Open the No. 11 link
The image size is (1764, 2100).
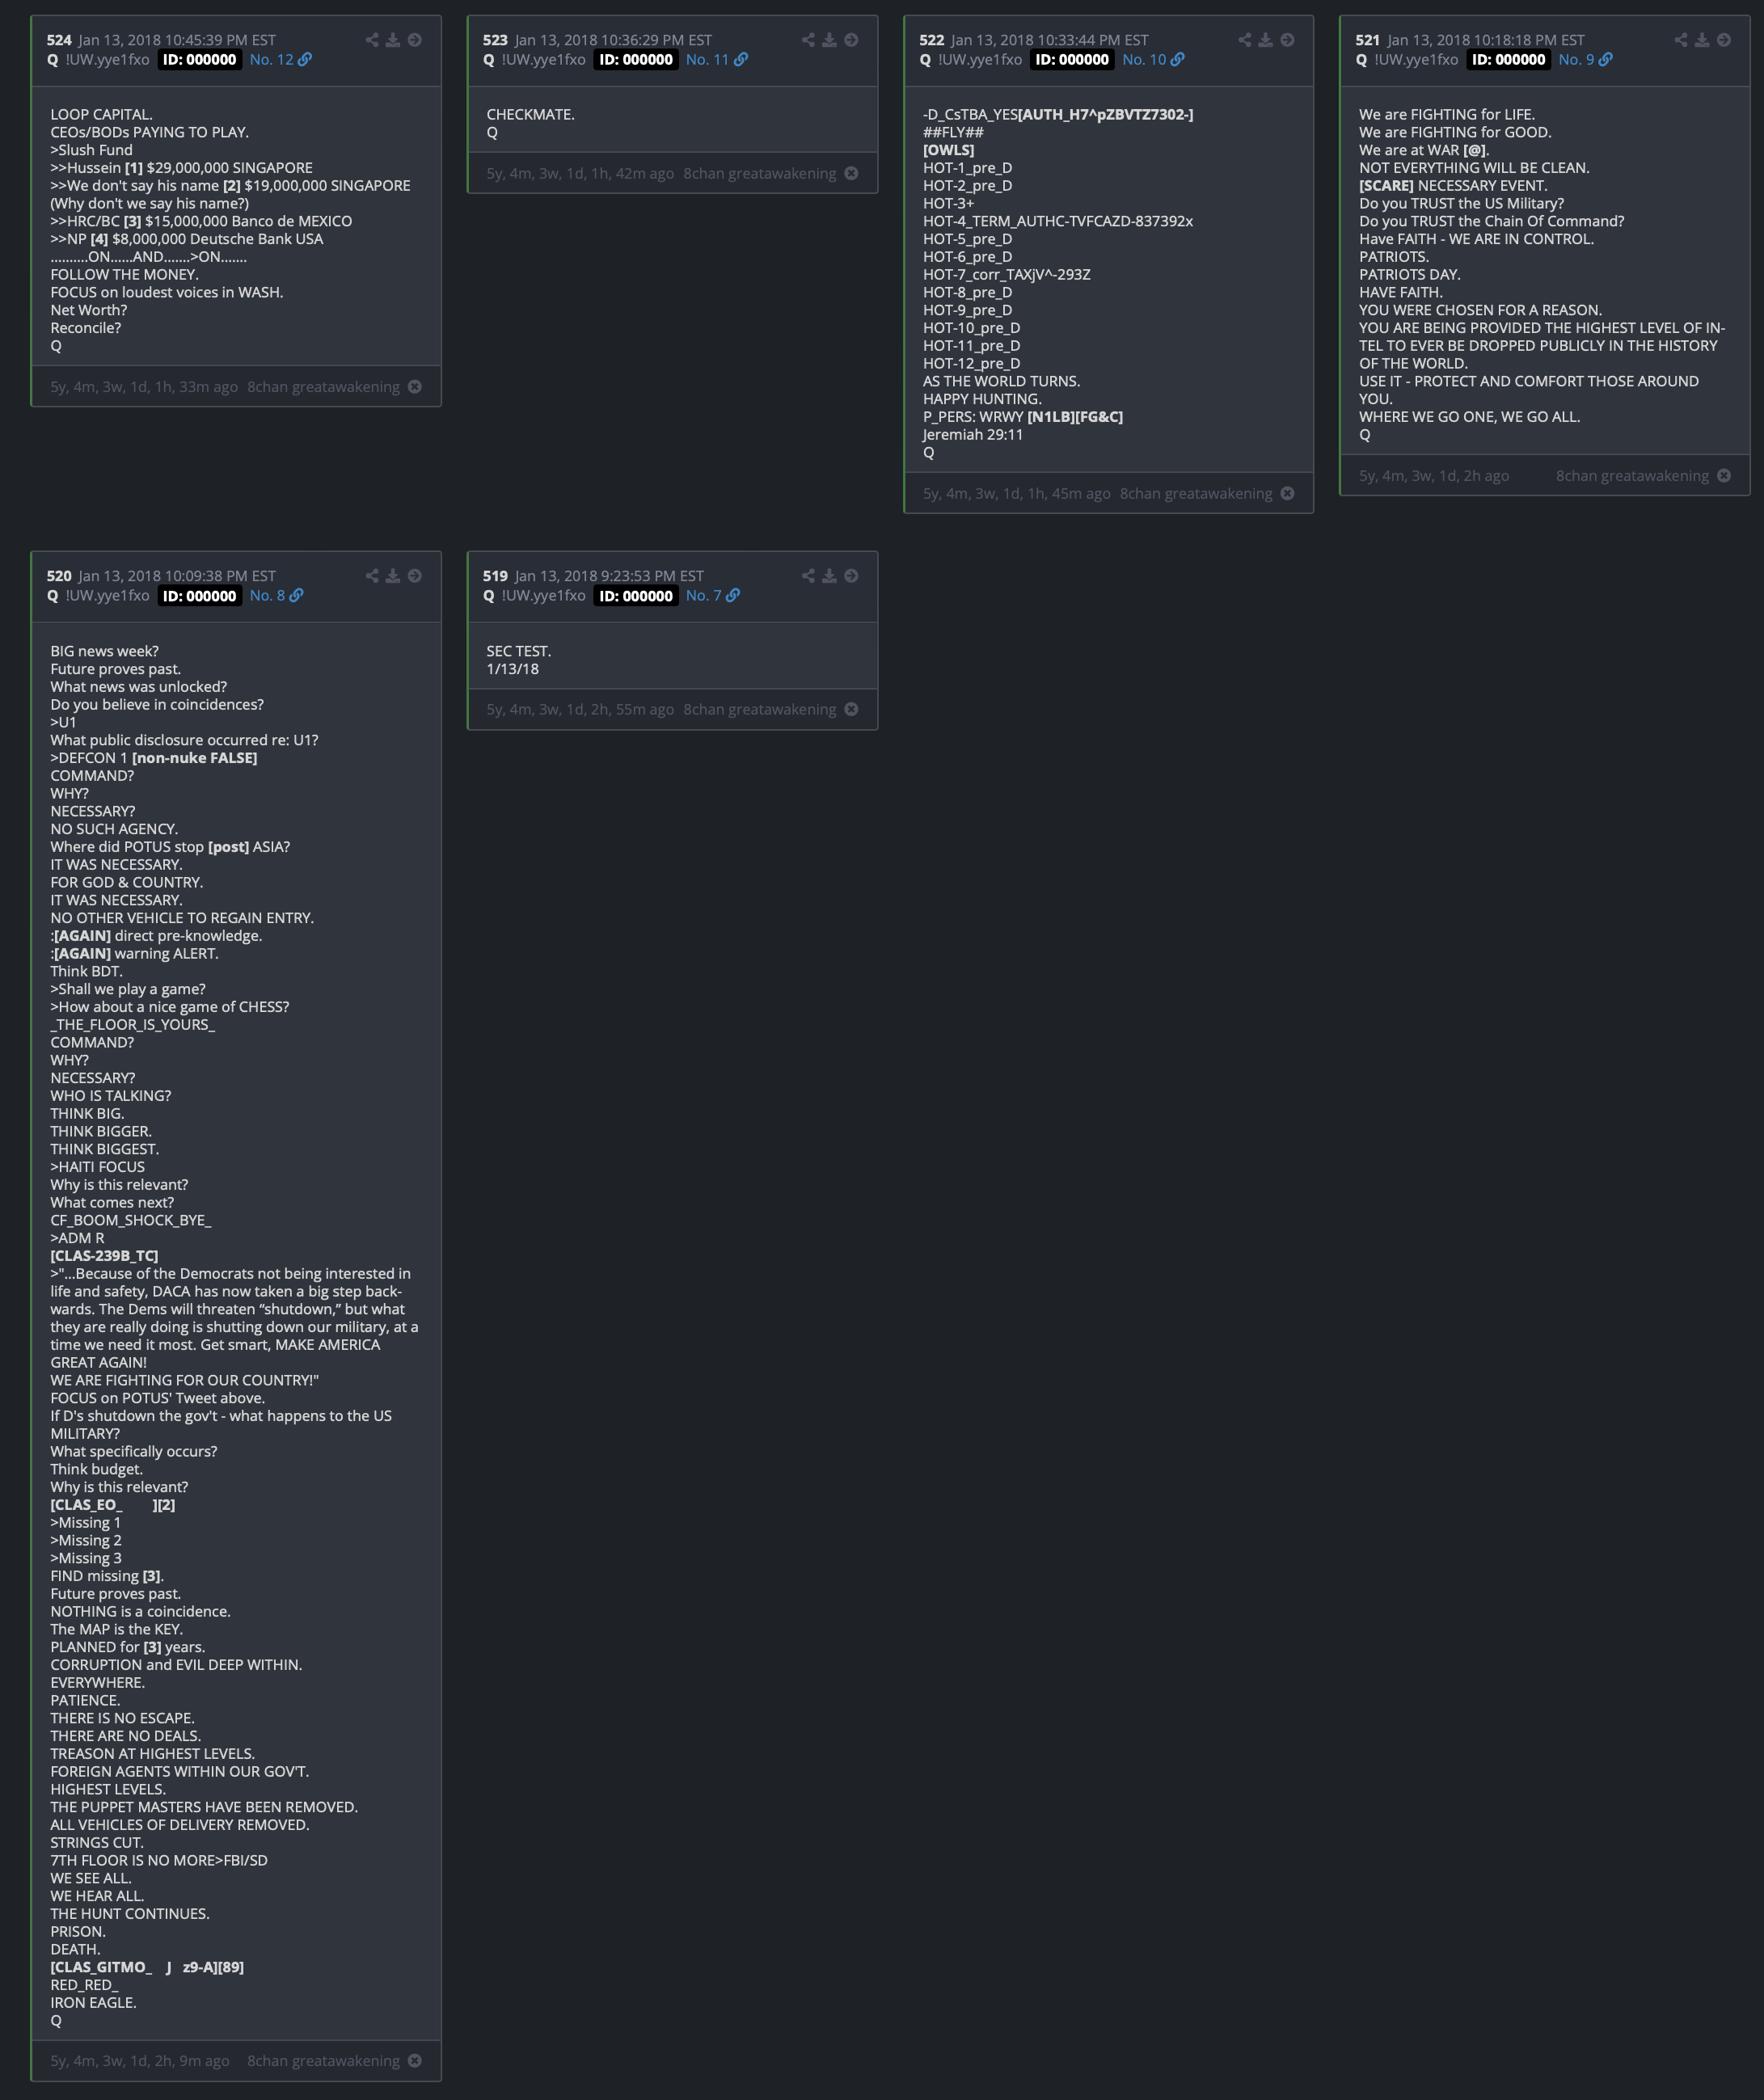(x=717, y=59)
